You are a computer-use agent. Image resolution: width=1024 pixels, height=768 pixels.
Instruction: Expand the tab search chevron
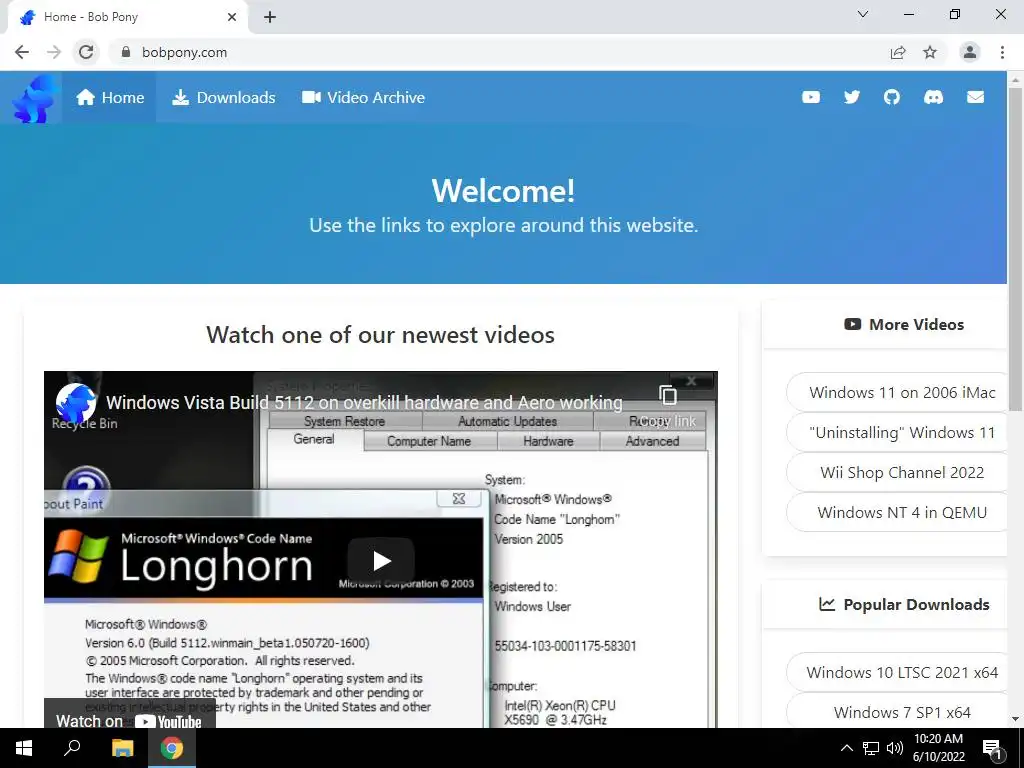pyautogui.click(x=863, y=14)
